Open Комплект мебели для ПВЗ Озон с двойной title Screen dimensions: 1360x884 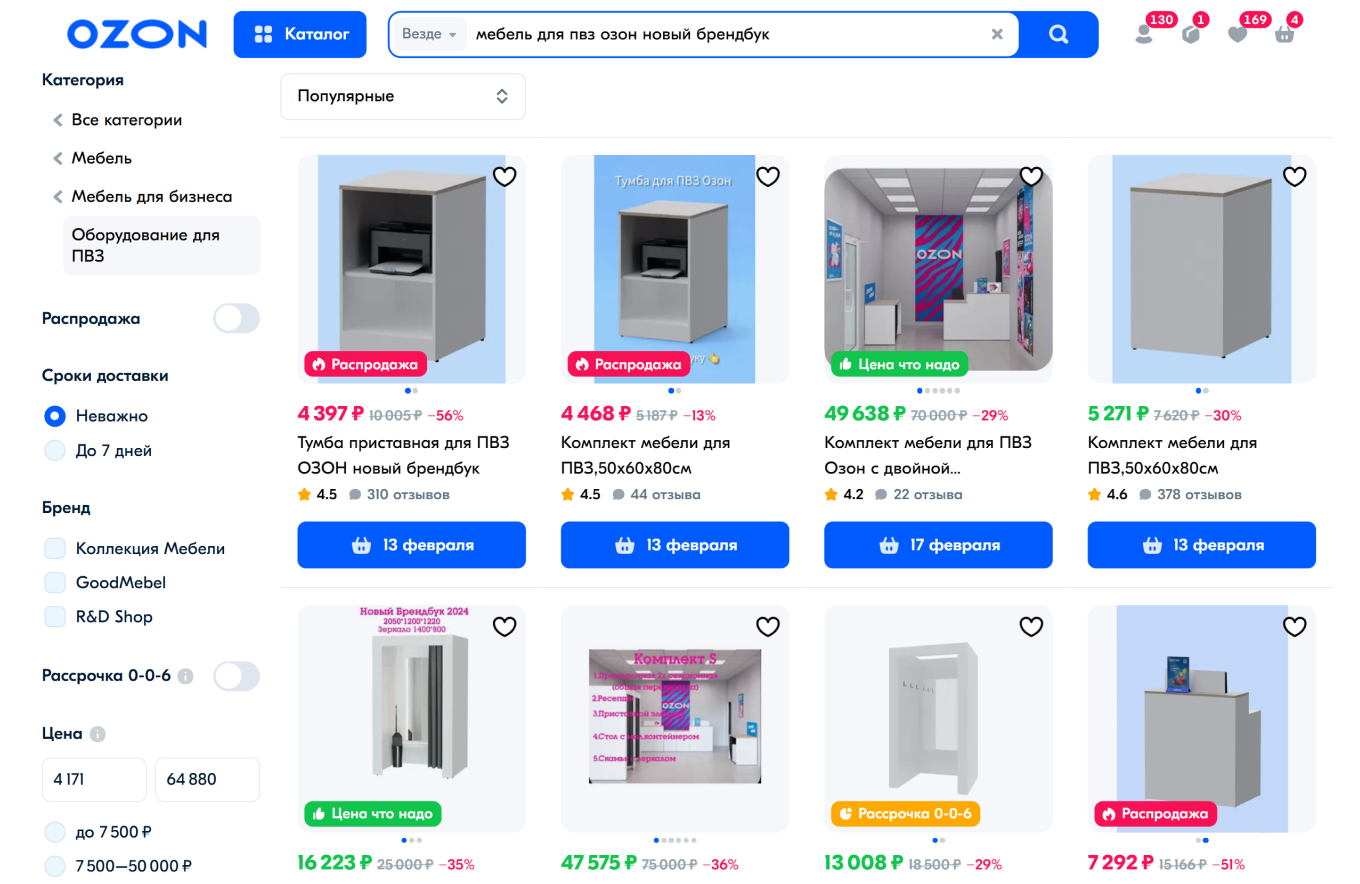tap(928, 455)
